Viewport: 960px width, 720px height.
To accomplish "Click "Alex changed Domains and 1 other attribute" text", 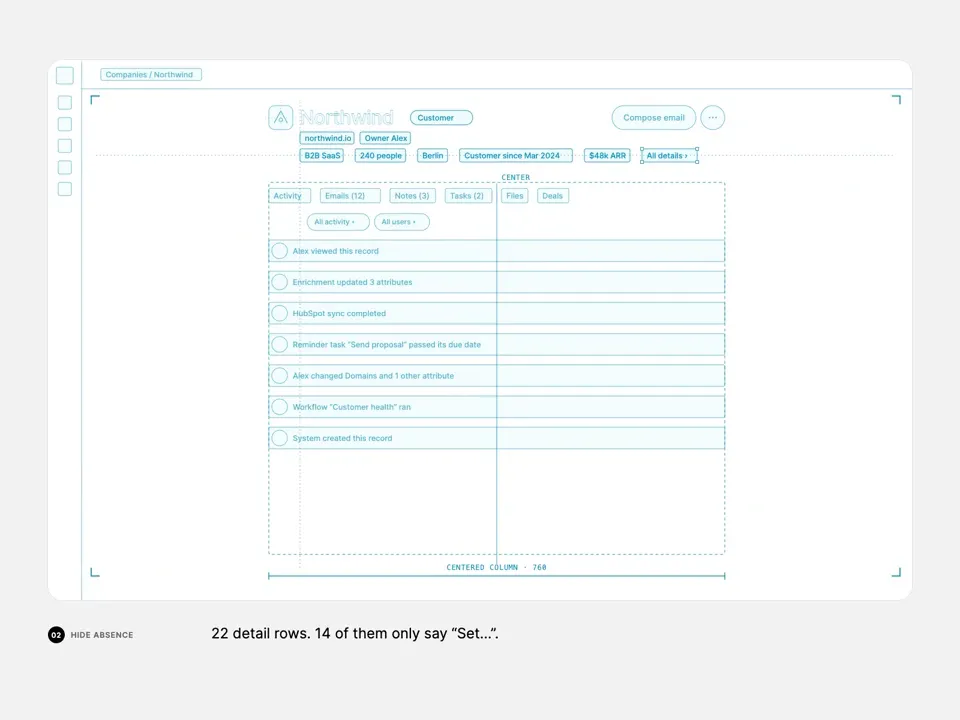I will (373, 376).
